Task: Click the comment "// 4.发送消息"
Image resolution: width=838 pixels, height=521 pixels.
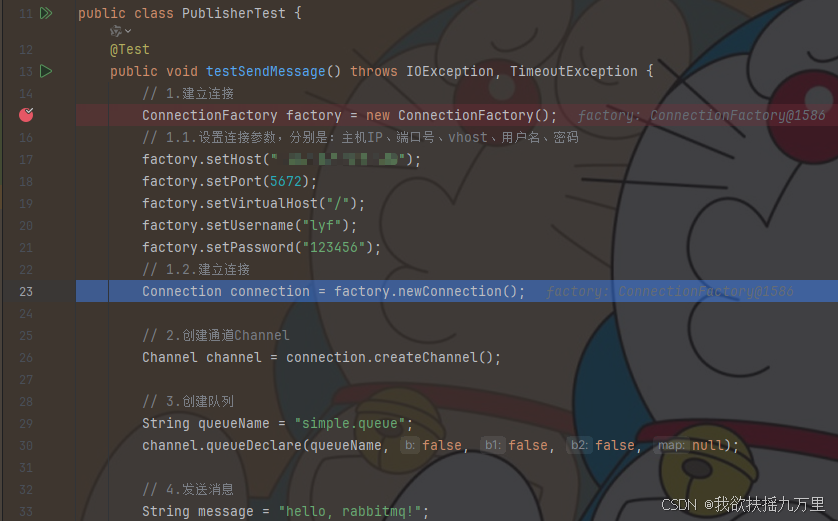Action: 188,489
